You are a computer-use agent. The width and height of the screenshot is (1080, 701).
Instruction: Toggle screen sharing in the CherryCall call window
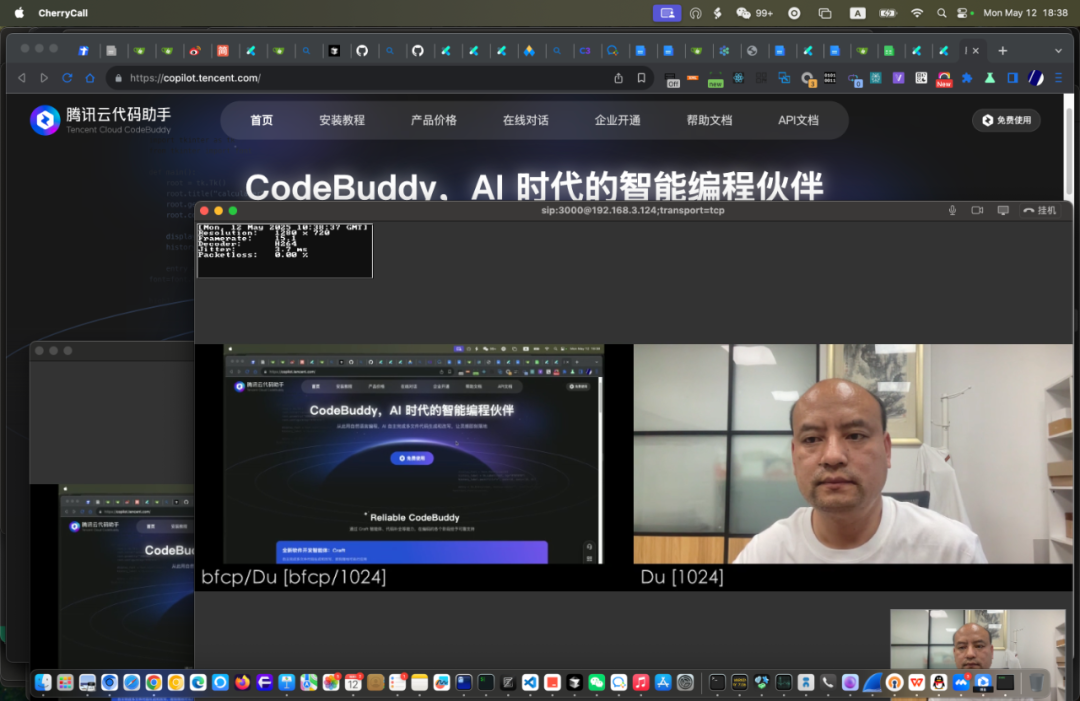click(x=1003, y=211)
